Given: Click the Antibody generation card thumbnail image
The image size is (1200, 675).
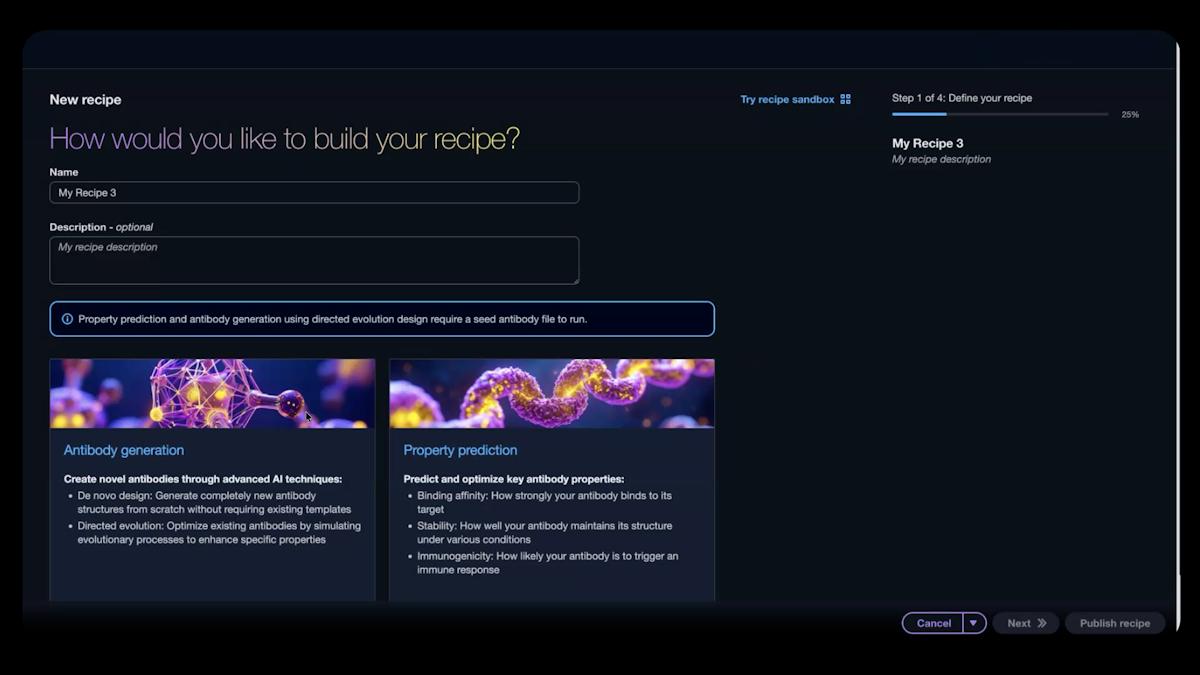Looking at the screenshot, I should pos(212,393).
